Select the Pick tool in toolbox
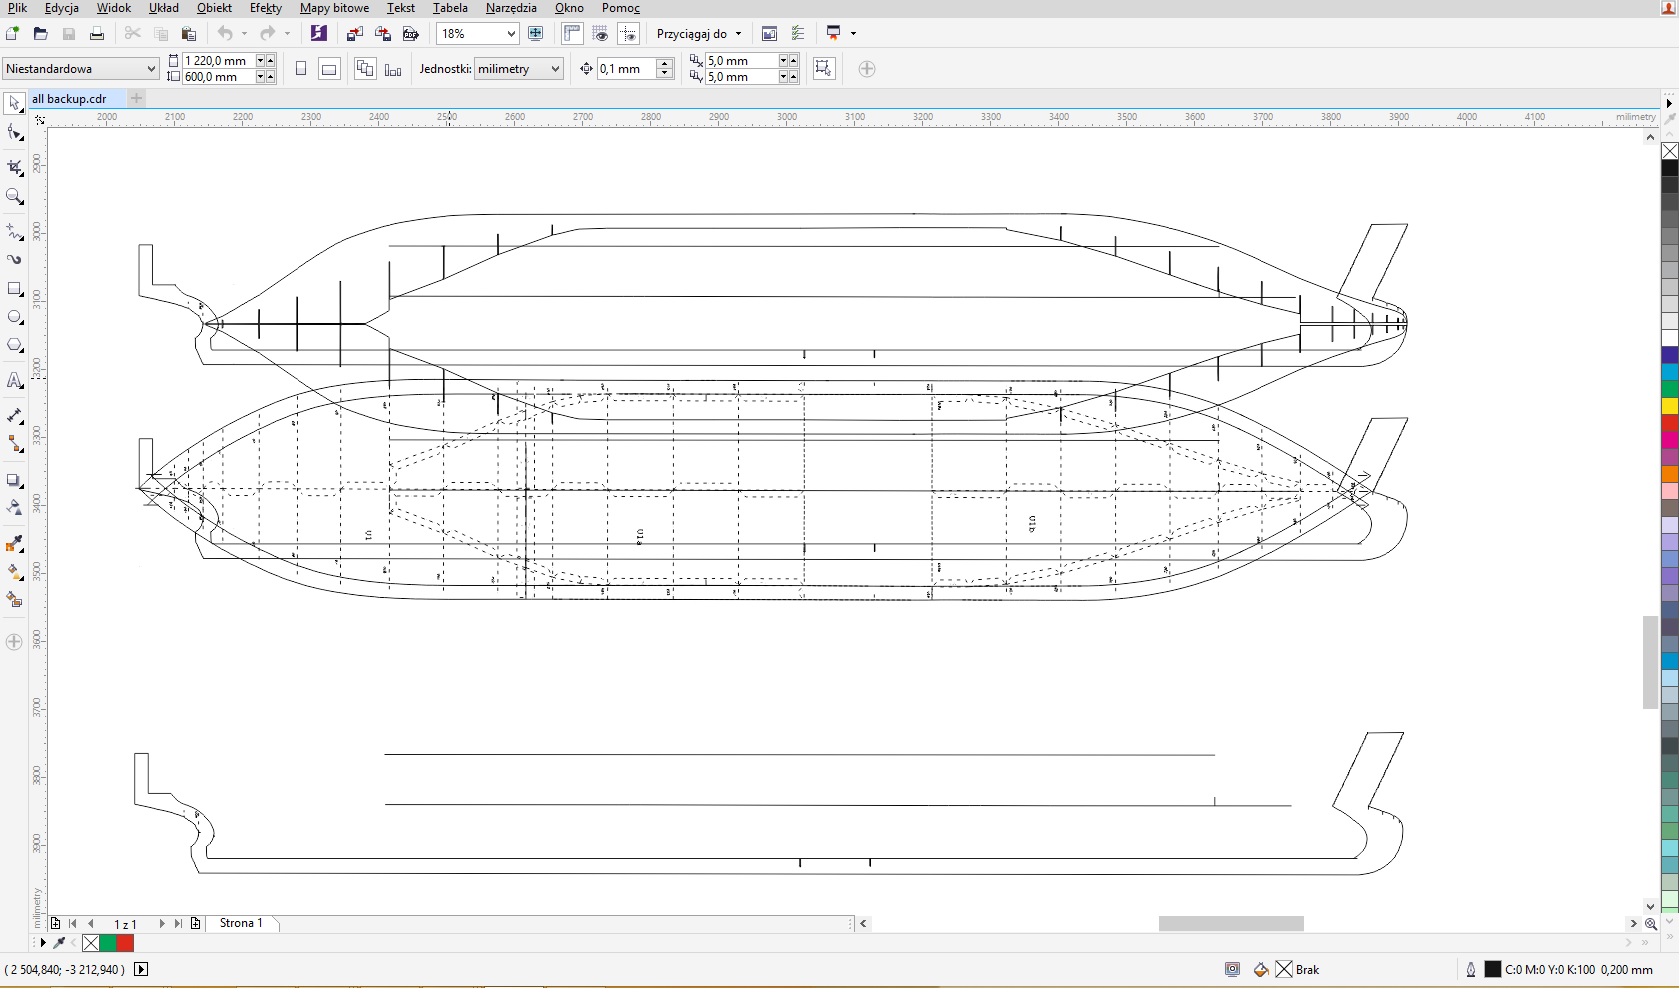The width and height of the screenshot is (1680, 1002). [14, 103]
